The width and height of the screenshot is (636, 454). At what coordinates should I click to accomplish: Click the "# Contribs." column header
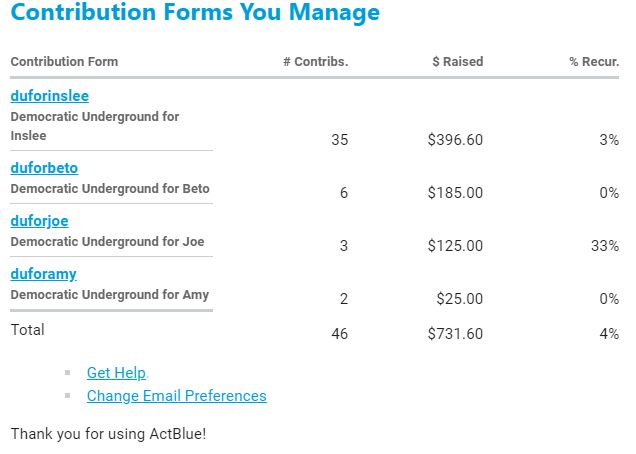pyautogui.click(x=315, y=61)
